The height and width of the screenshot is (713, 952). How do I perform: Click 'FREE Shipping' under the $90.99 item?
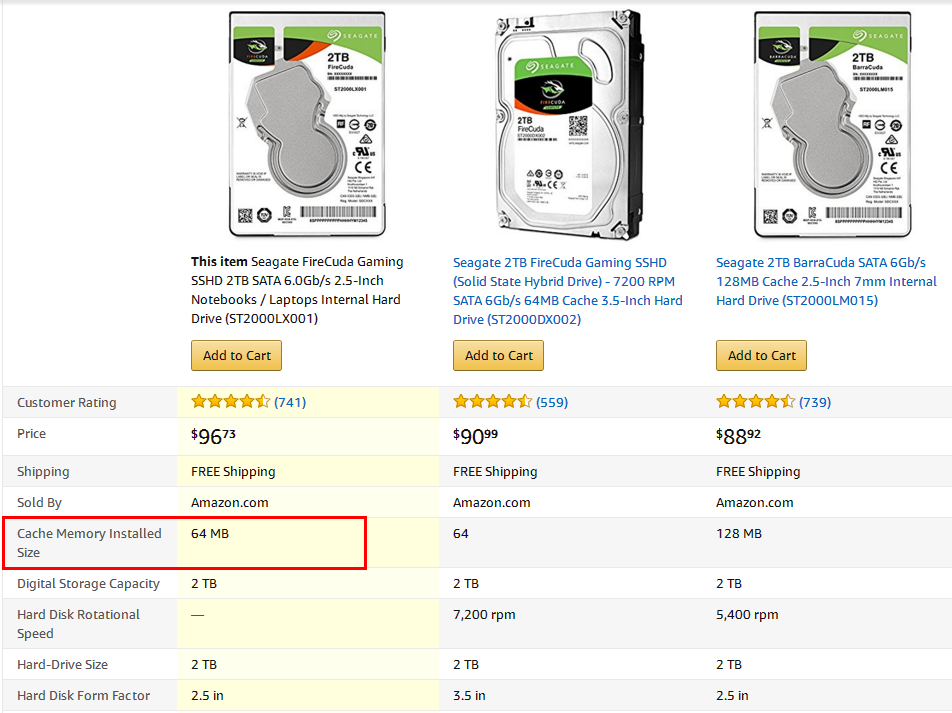coord(495,472)
